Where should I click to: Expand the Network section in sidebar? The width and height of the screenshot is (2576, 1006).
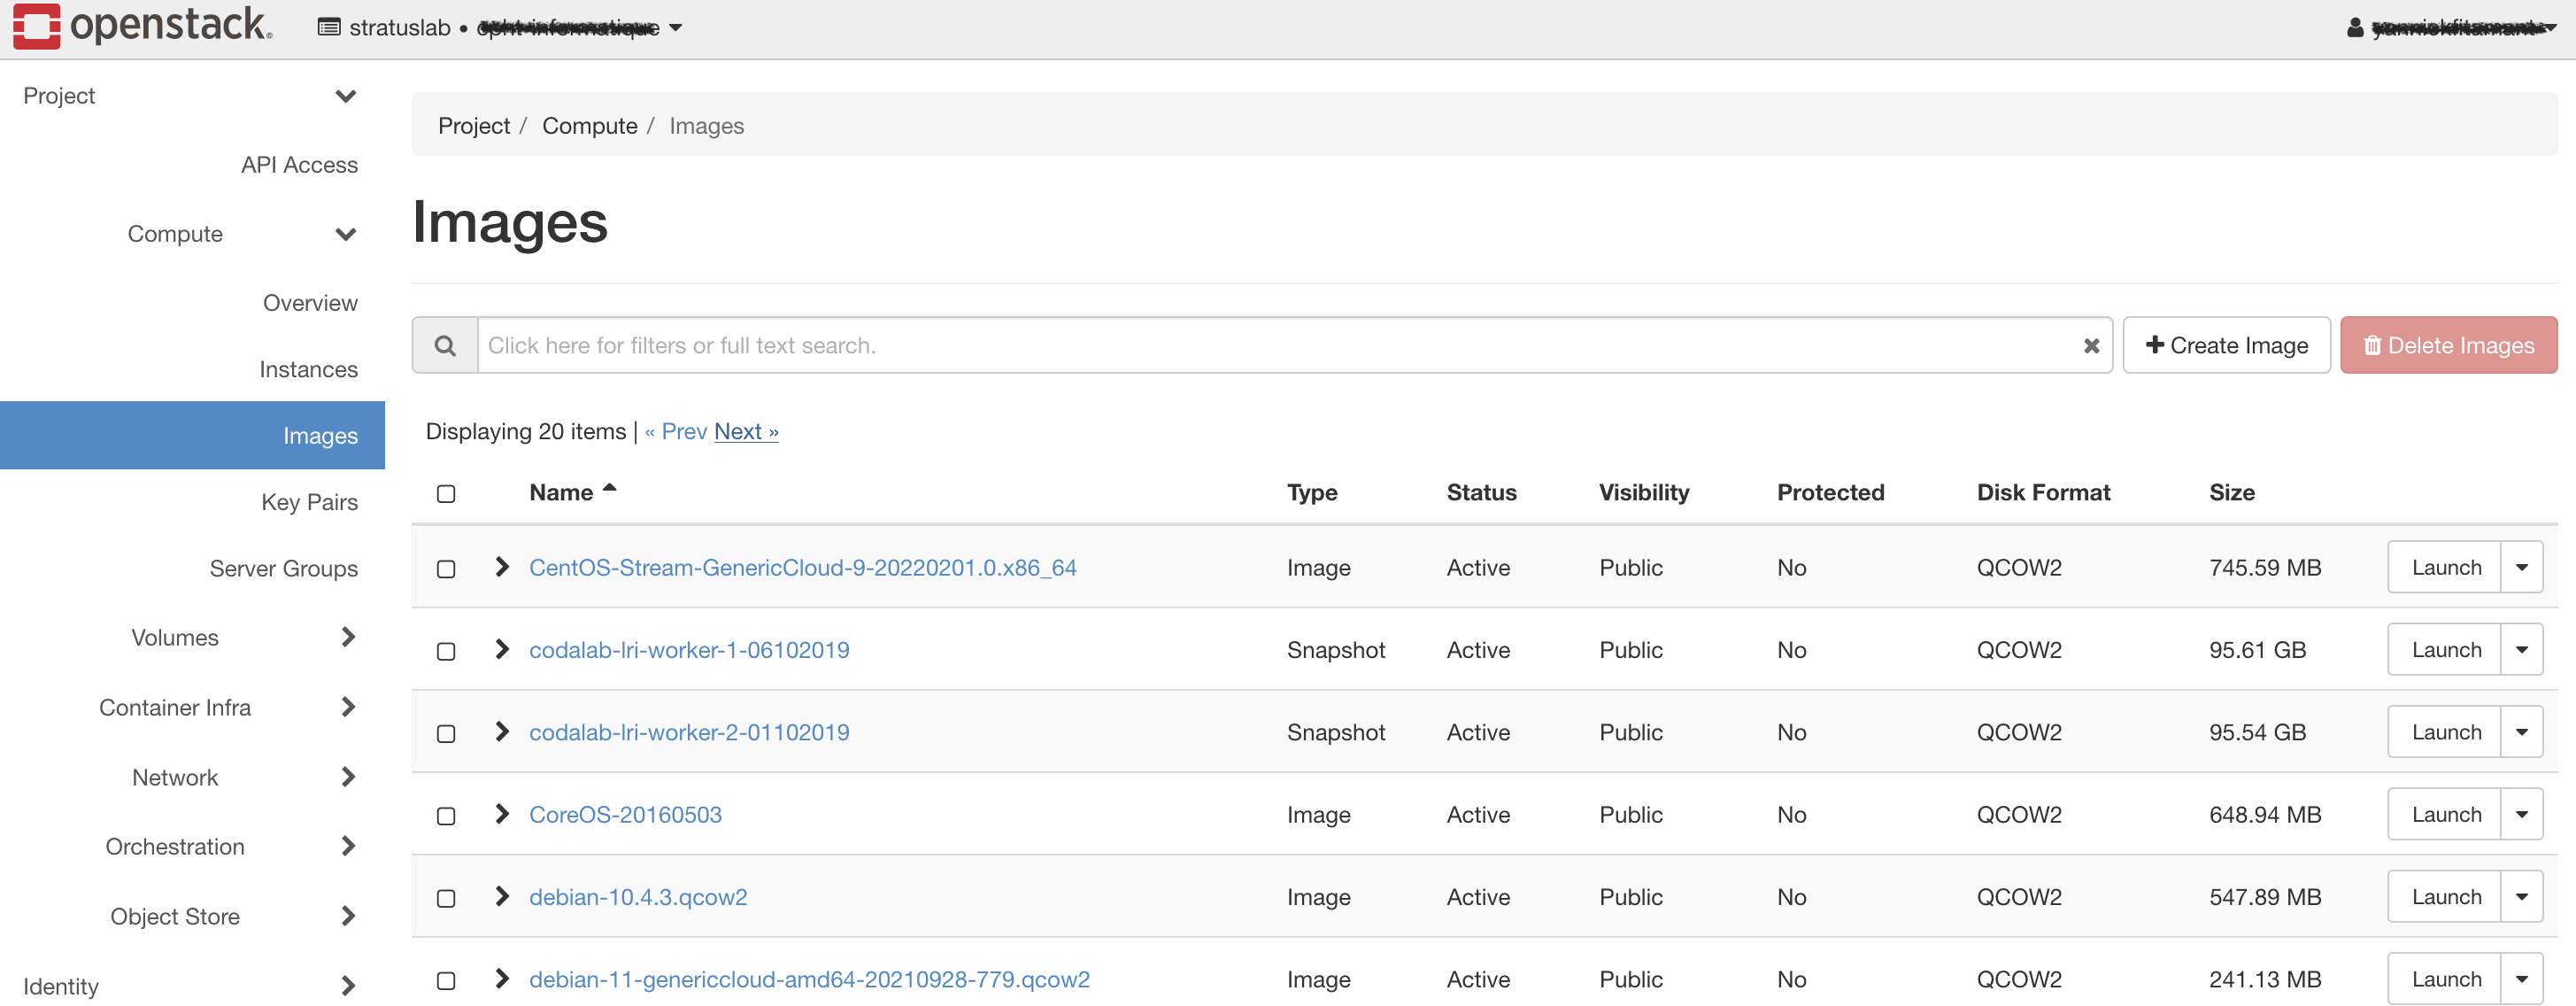349,777
